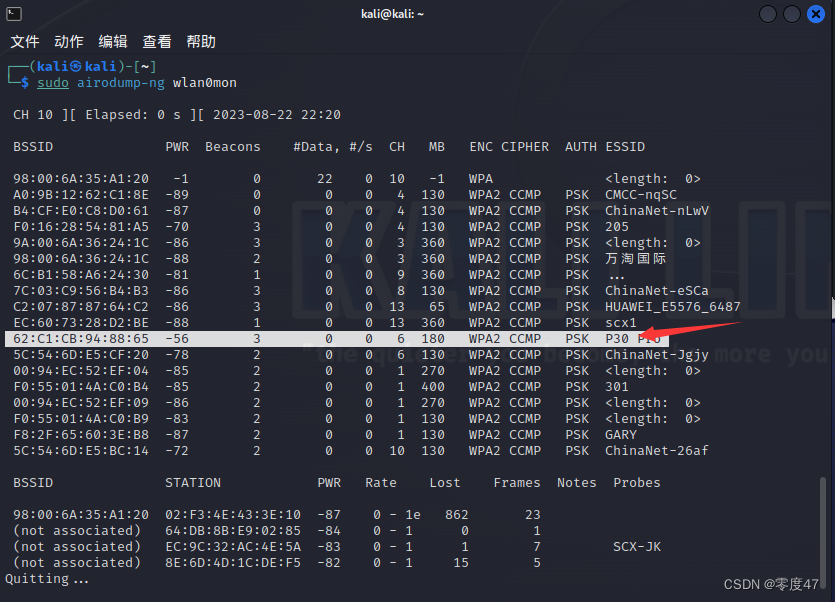The width and height of the screenshot is (835, 602).
Task: Select highlighted BSSID 62:C1:CB:94:88:65
Action: coord(81,338)
